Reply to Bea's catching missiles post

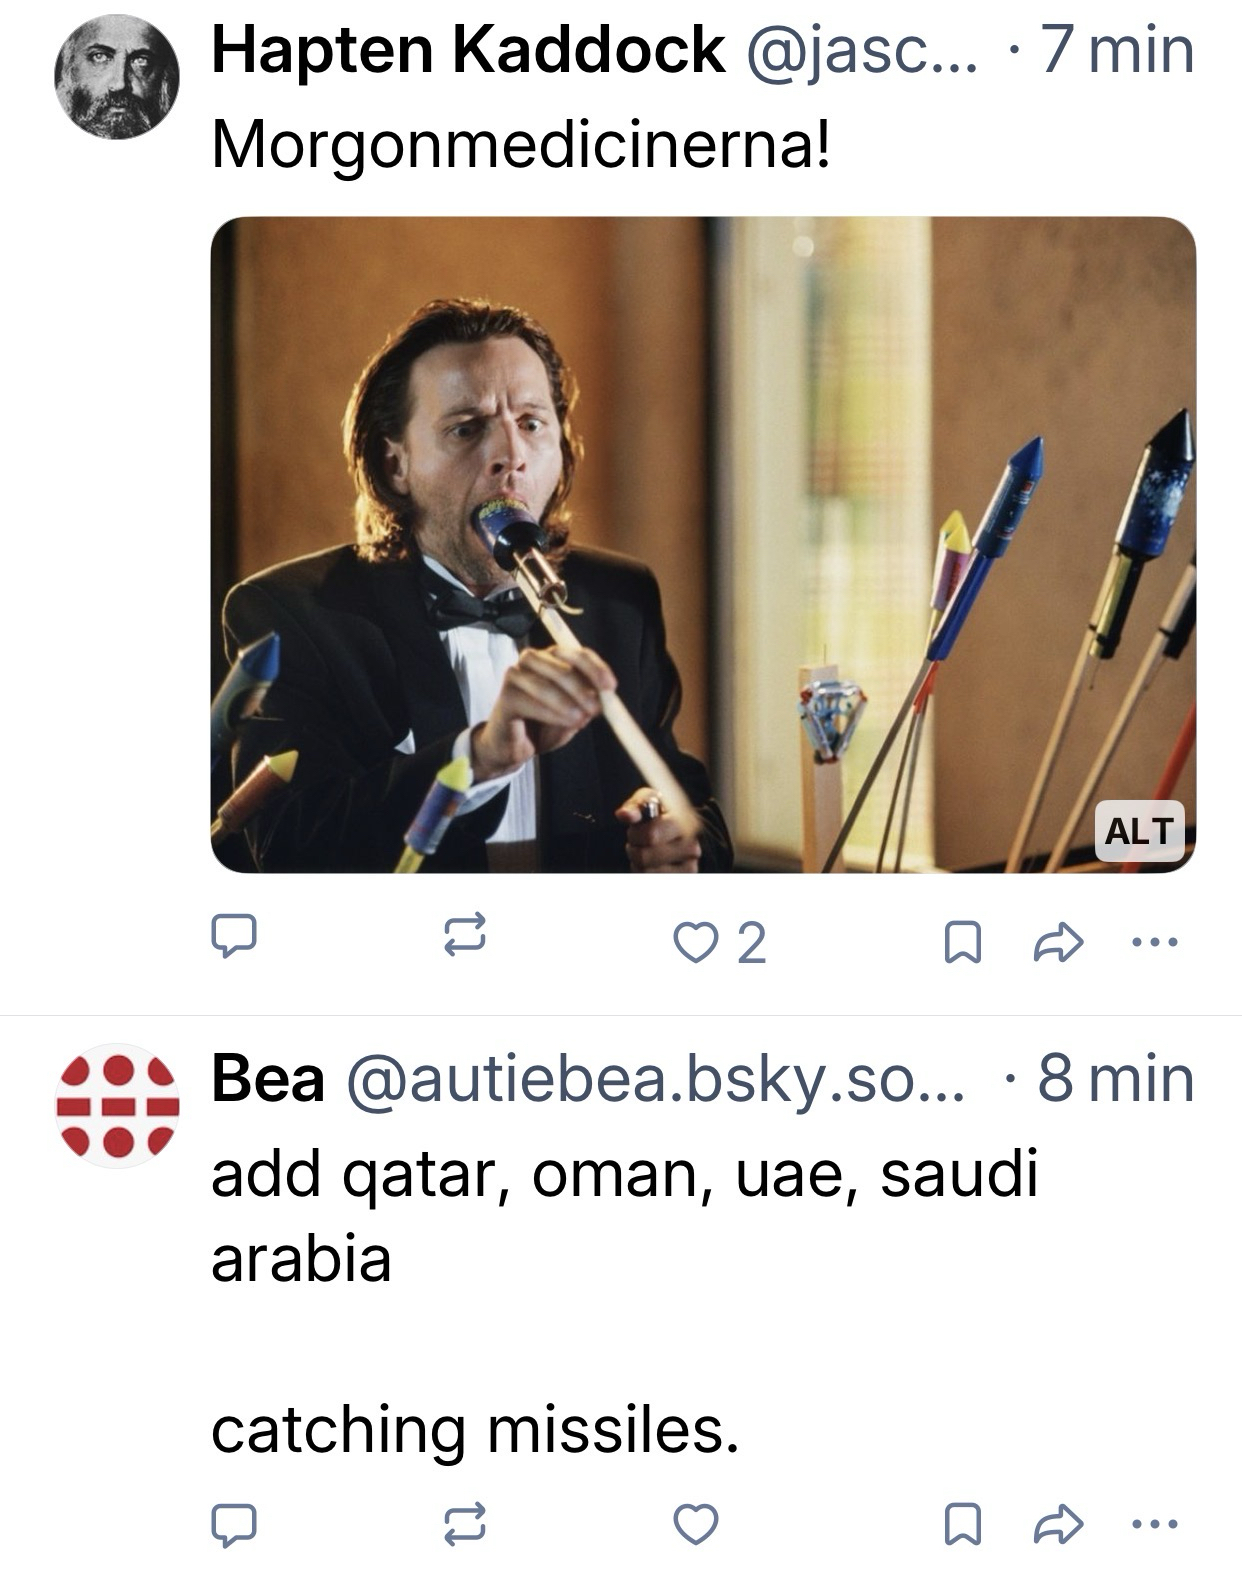pyautogui.click(x=233, y=1524)
